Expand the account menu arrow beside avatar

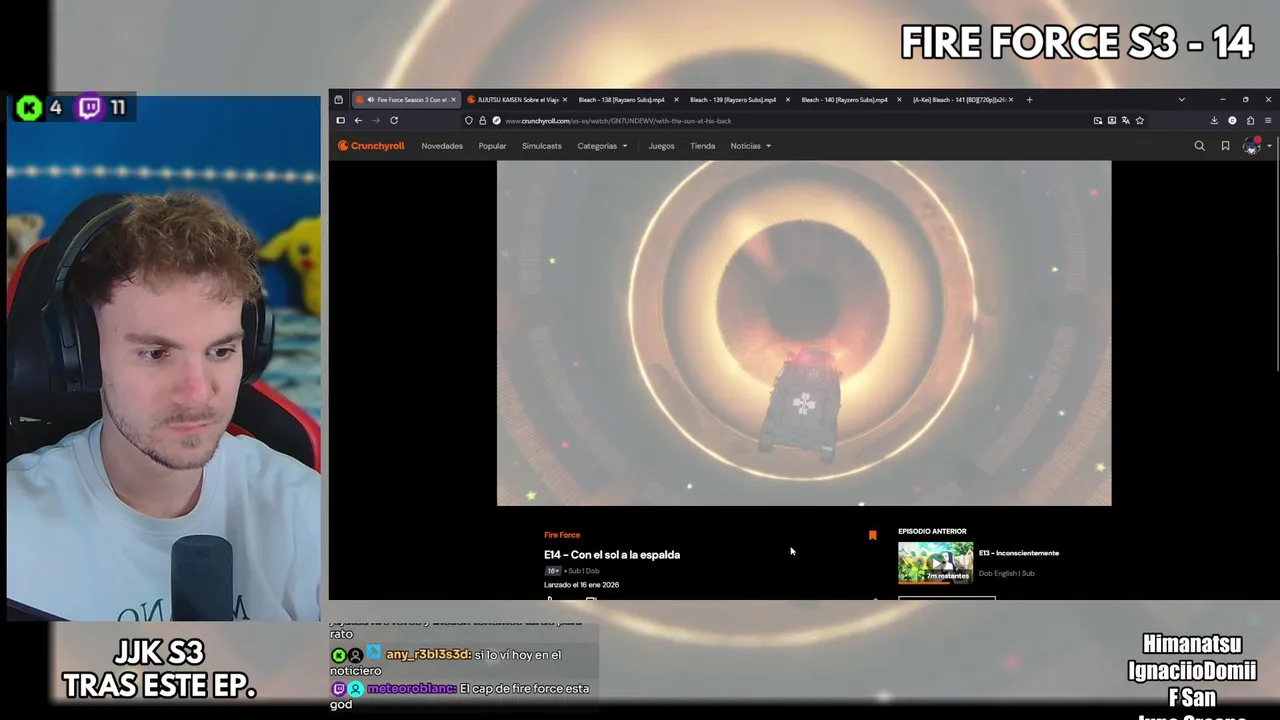coord(1269,146)
